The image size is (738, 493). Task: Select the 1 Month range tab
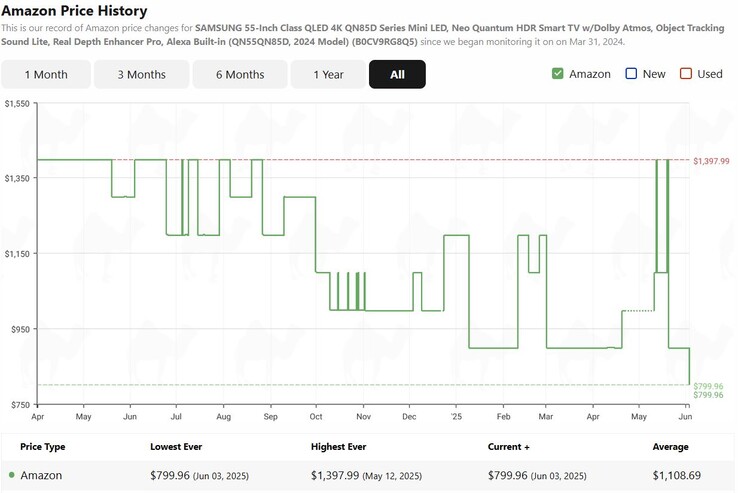pos(46,74)
